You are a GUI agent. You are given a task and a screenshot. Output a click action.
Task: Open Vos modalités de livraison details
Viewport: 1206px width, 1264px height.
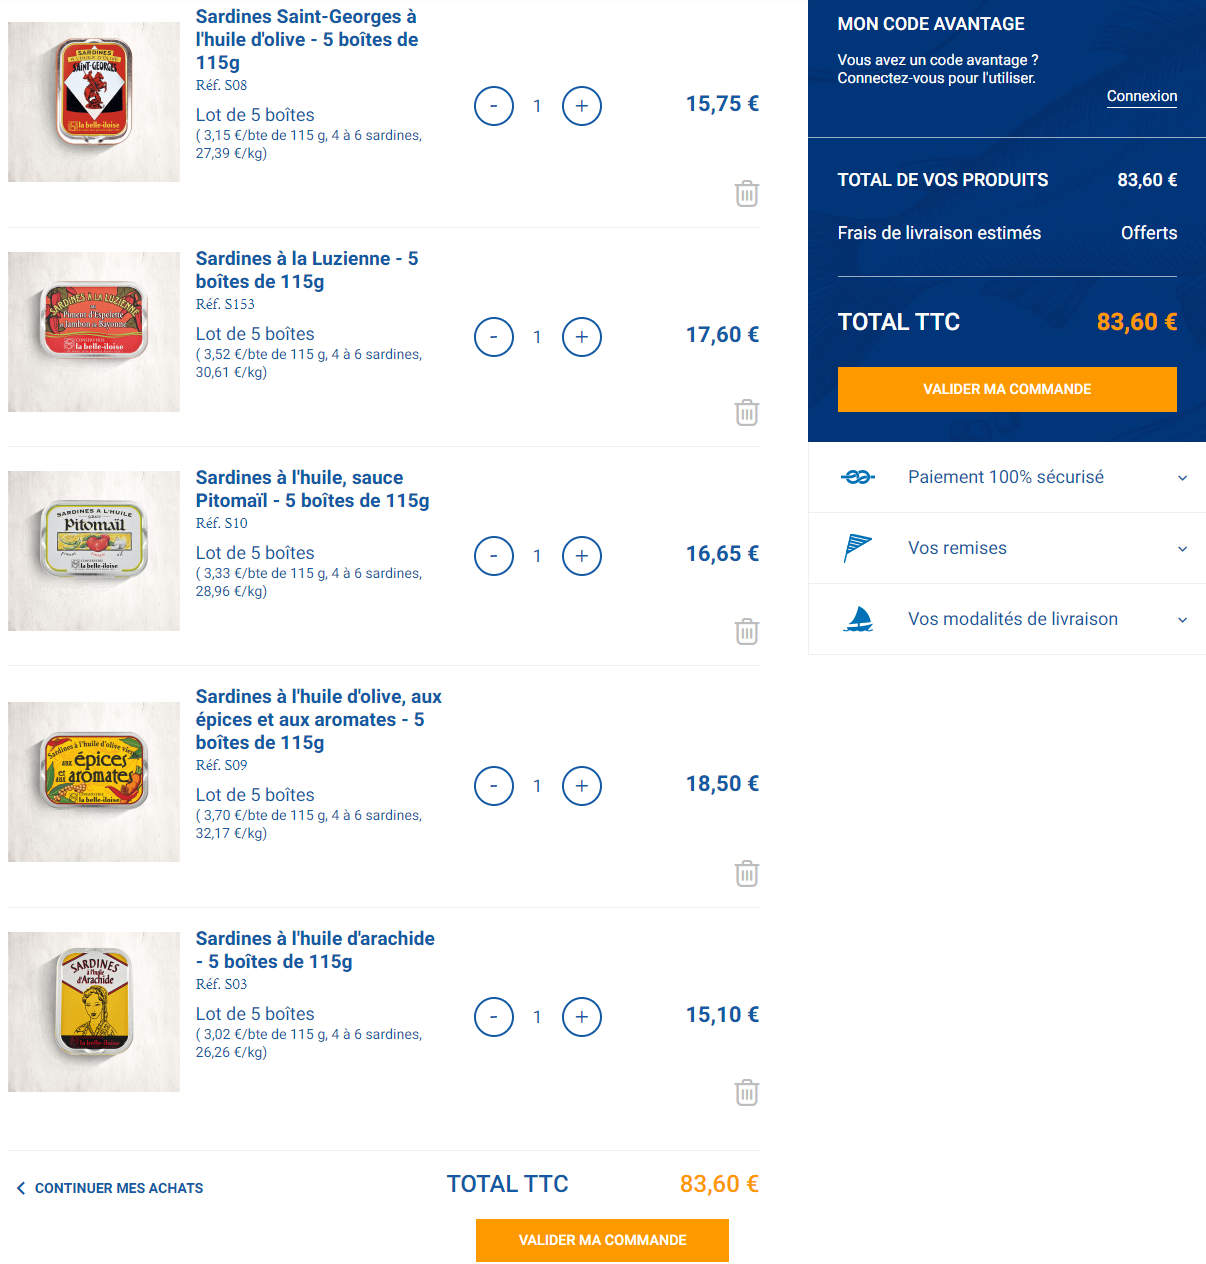(1007, 620)
